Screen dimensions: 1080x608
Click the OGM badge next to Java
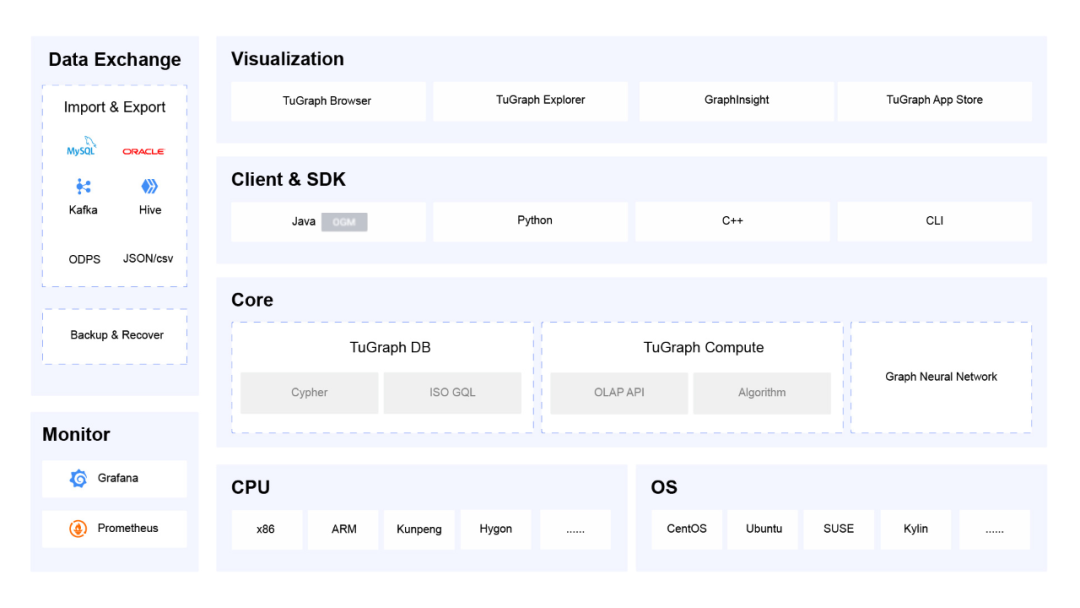click(344, 222)
